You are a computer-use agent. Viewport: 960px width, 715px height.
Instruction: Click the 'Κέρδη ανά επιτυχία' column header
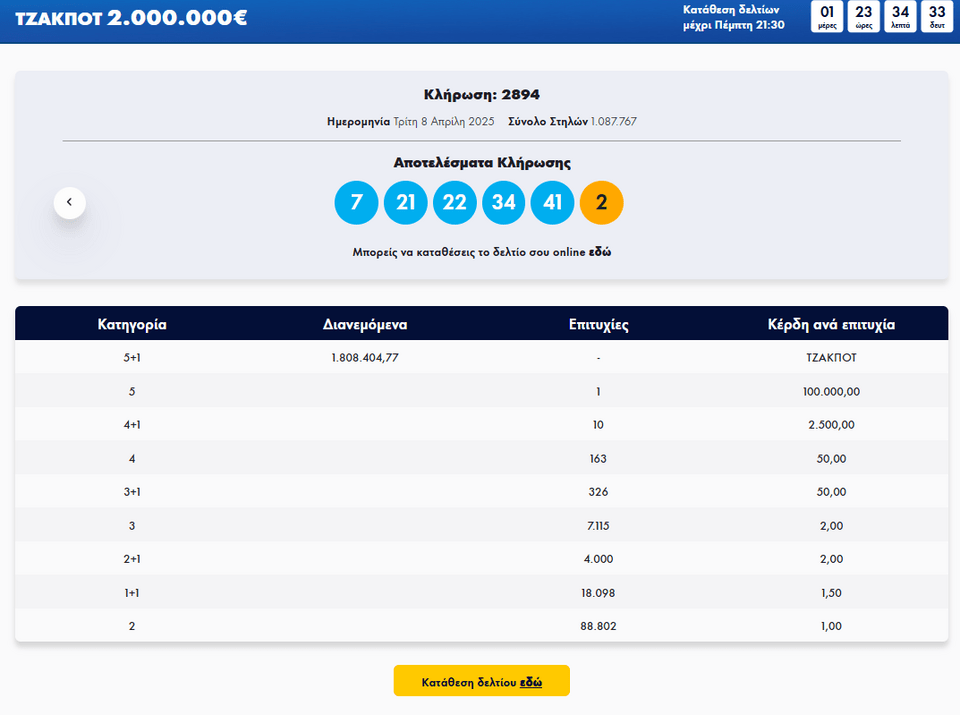(830, 324)
